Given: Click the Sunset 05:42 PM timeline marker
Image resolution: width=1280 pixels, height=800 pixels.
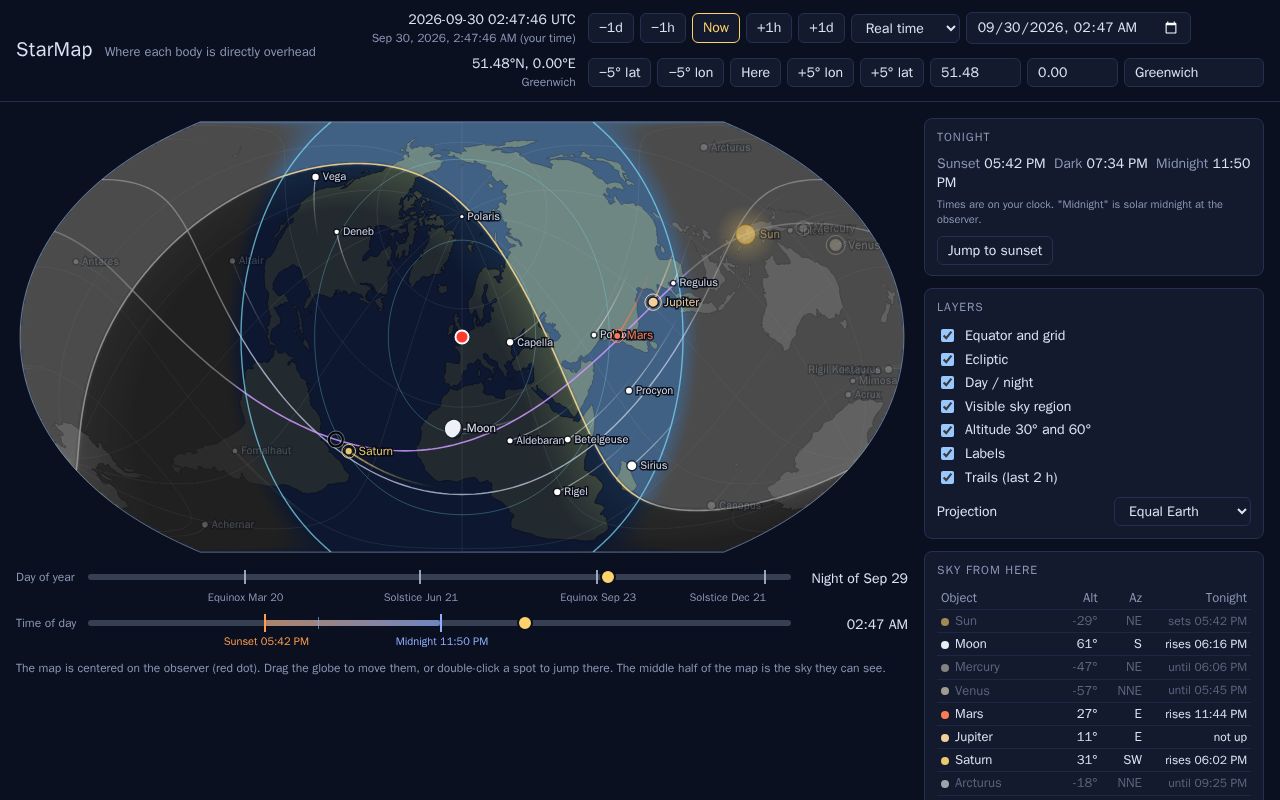Looking at the screenshot, I should (266, 641).
